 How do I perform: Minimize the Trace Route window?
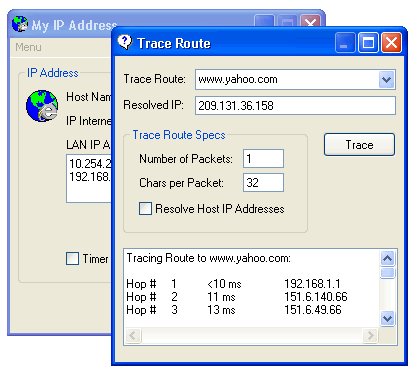[345, 43]
